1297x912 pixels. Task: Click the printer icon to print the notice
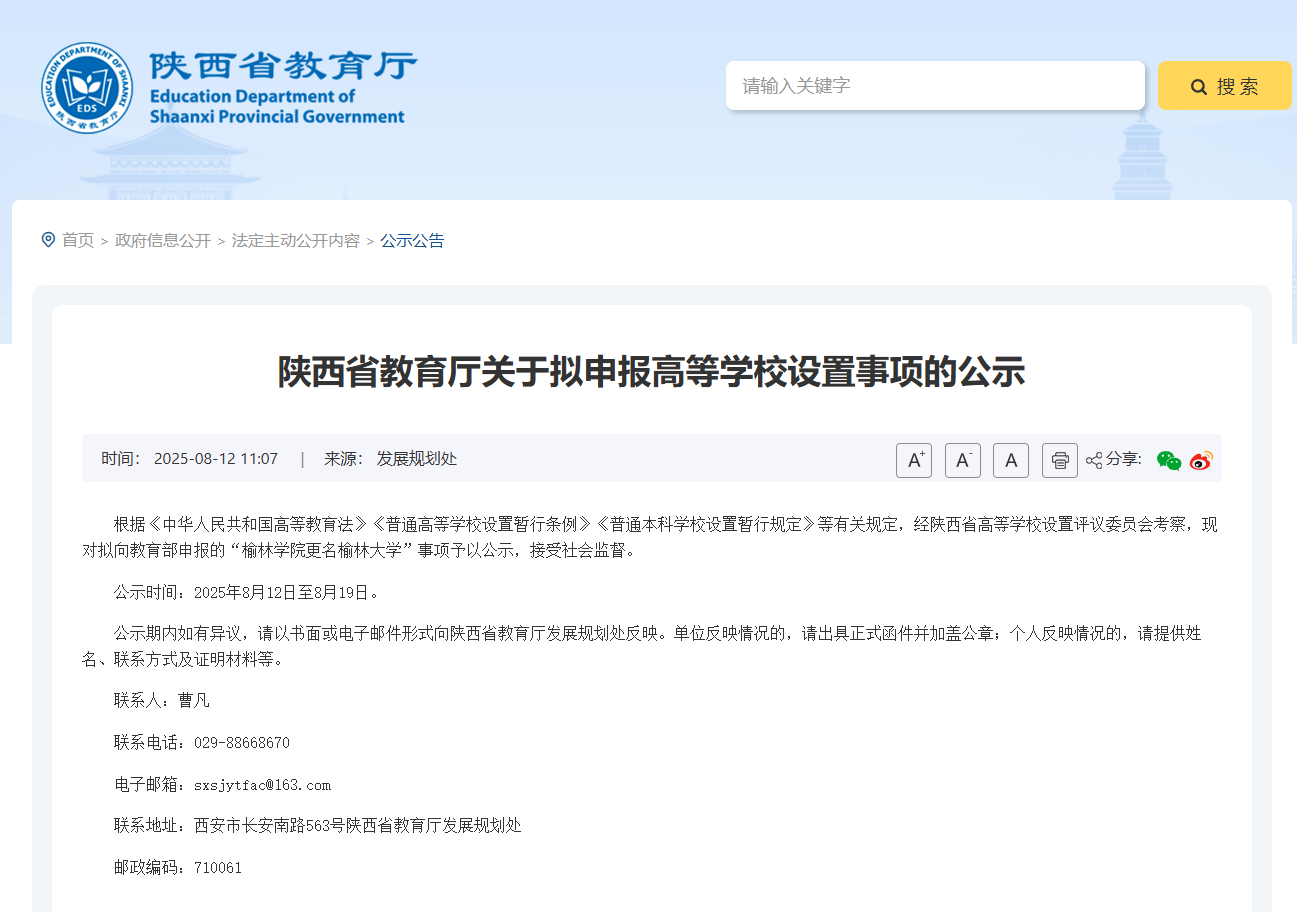1059,460
